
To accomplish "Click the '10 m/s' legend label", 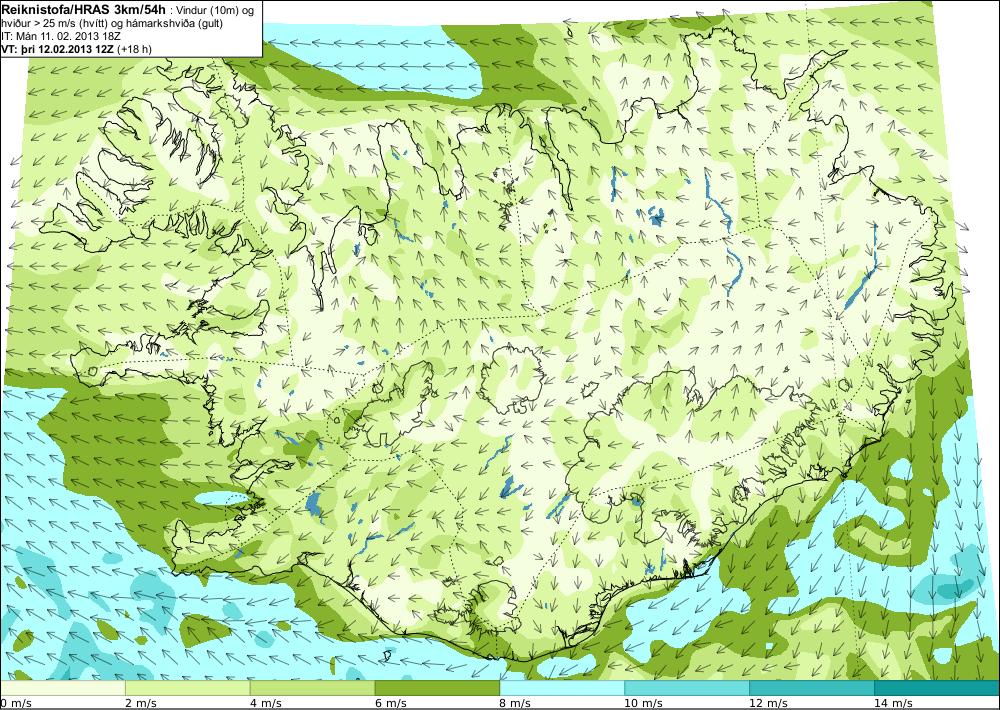I will tap(643, 703).
